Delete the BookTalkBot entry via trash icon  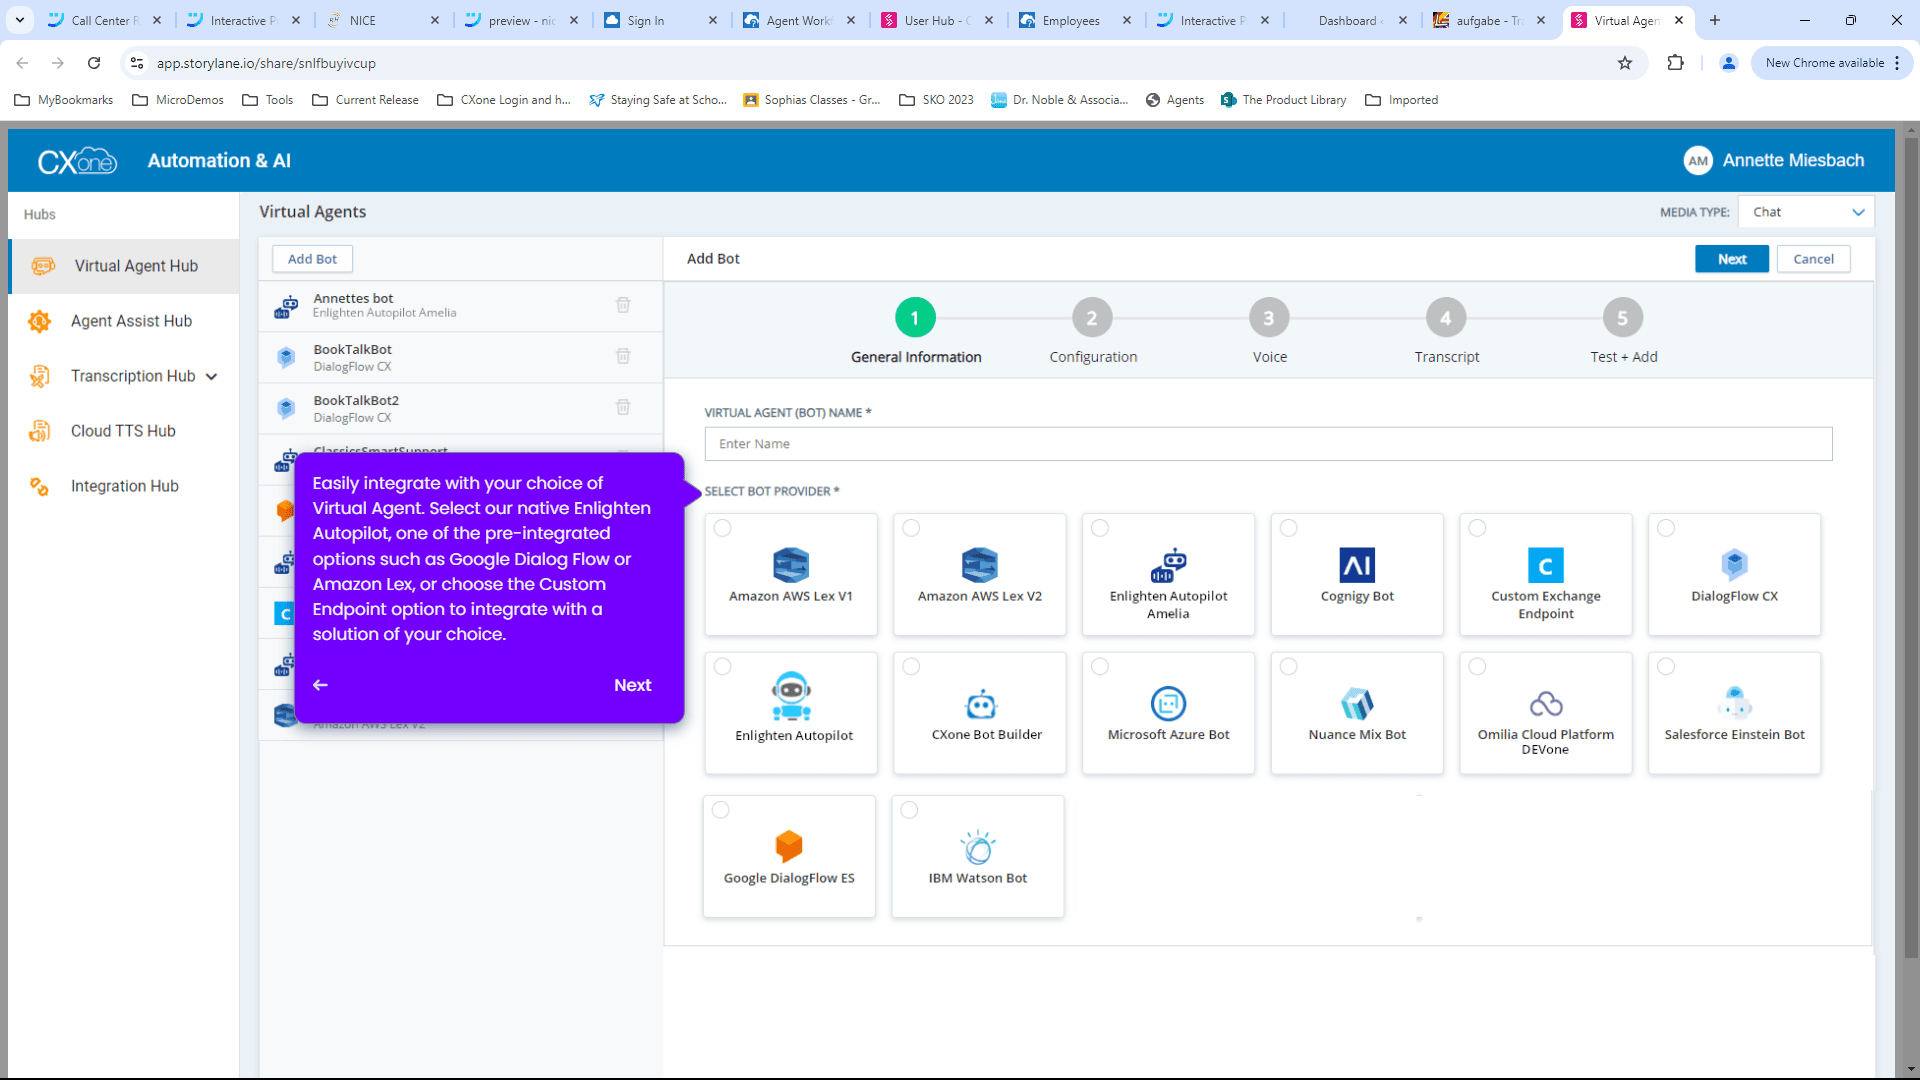(x=623, y=356)
